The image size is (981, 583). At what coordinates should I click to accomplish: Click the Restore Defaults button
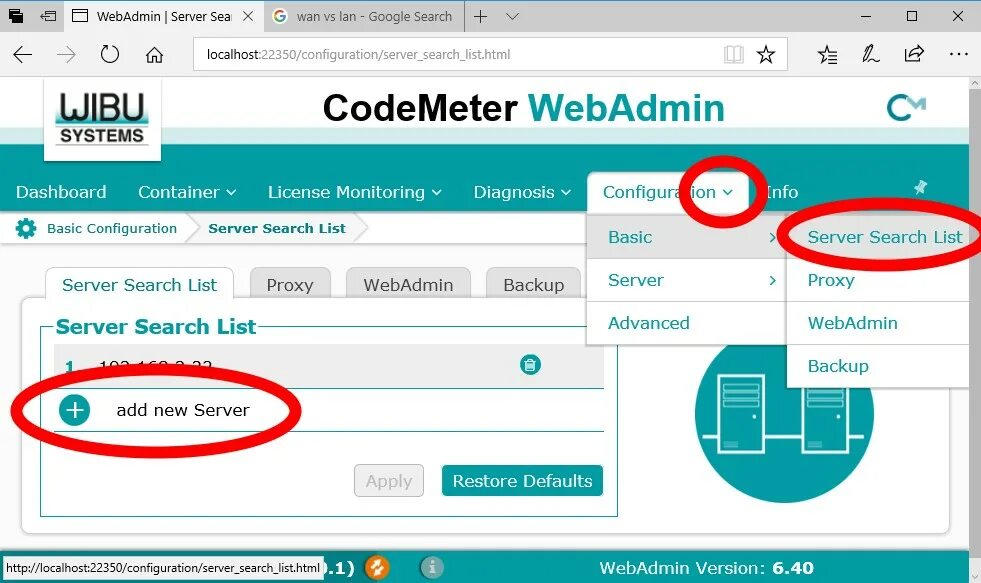click(x=522, y=480)
